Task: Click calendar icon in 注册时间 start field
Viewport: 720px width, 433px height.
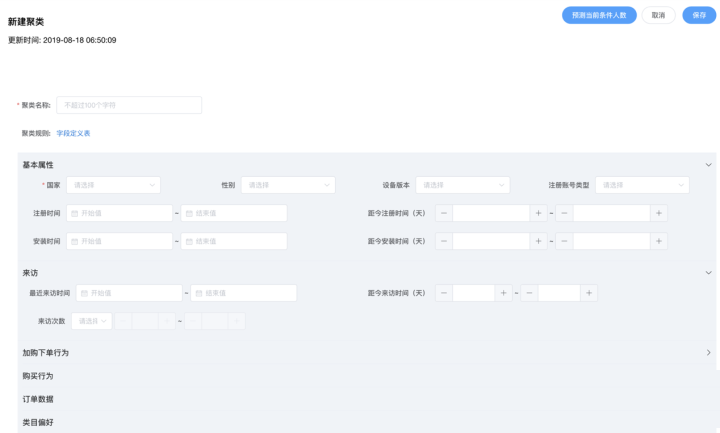Action: pyautogui.click(x=73, y=213)
